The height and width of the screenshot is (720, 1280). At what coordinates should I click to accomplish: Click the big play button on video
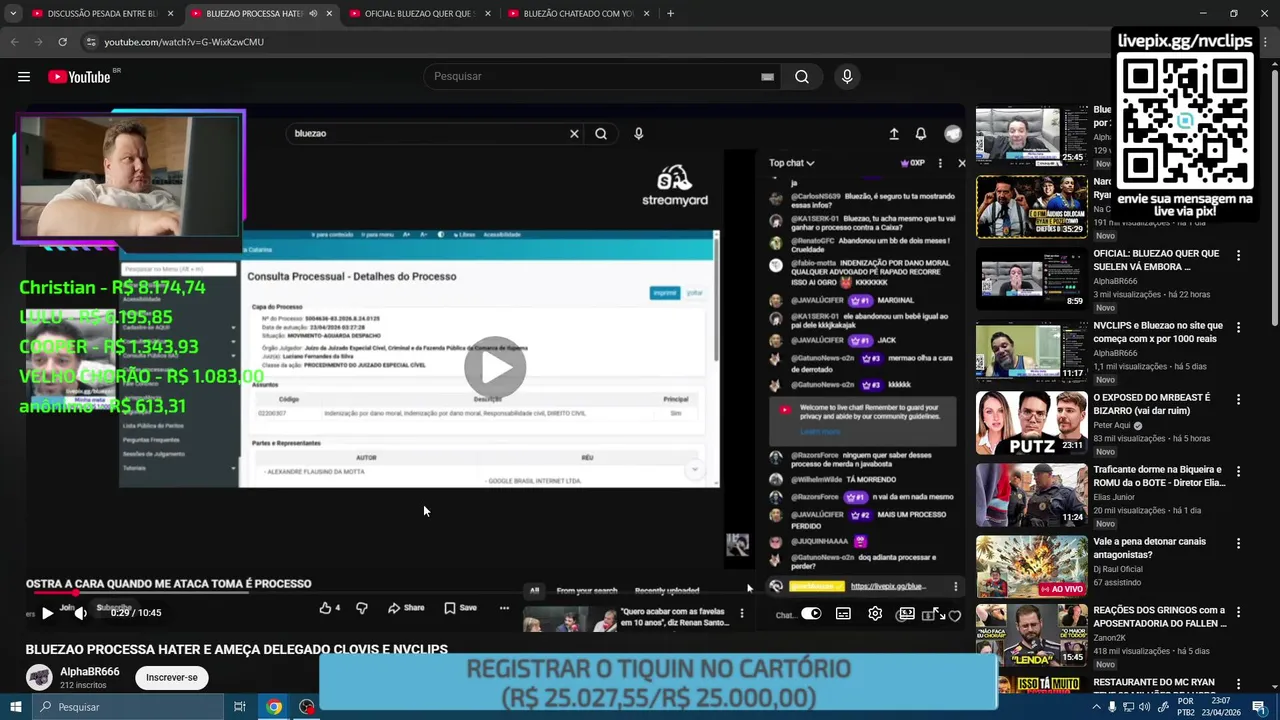coord(495,368)
